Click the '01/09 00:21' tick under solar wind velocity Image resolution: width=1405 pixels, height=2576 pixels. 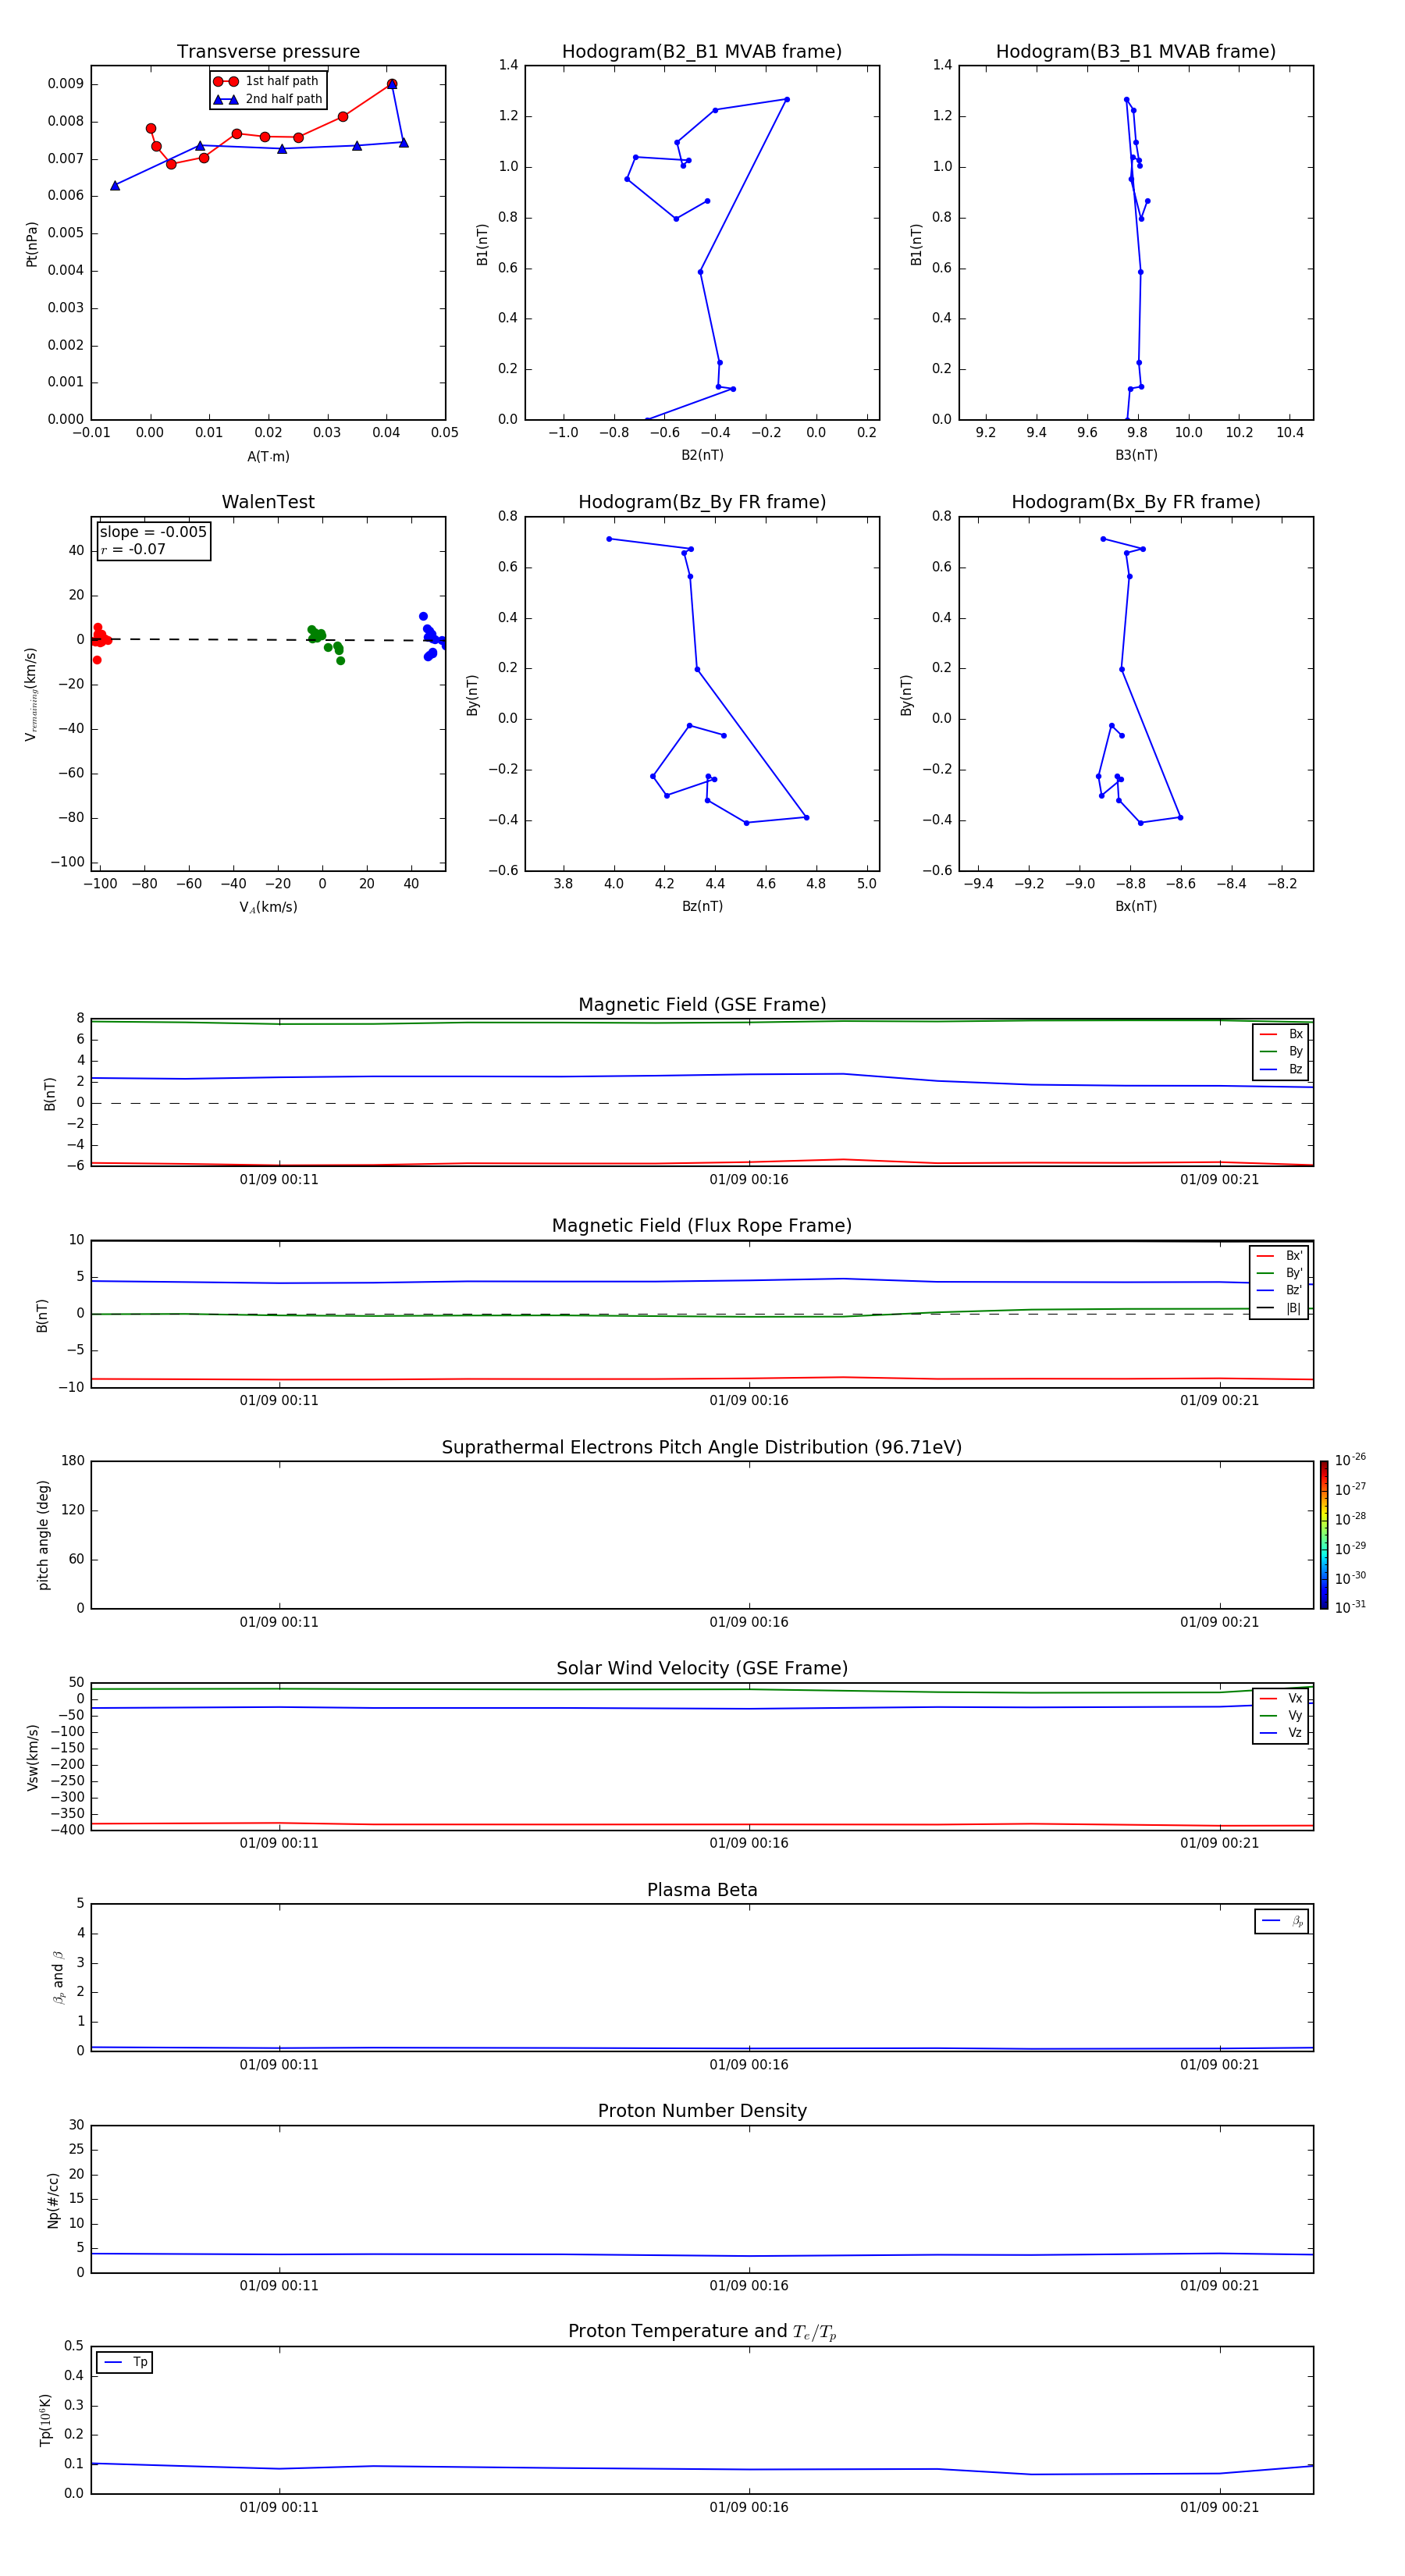tap(1219, 1843)
